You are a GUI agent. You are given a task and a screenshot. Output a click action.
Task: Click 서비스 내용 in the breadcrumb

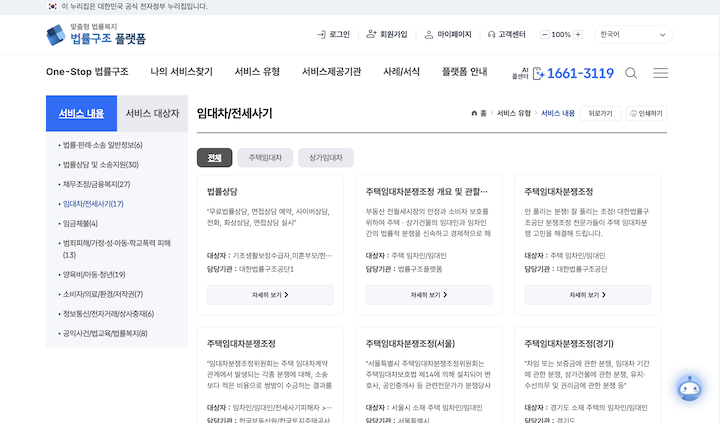(x=558, y=113)
